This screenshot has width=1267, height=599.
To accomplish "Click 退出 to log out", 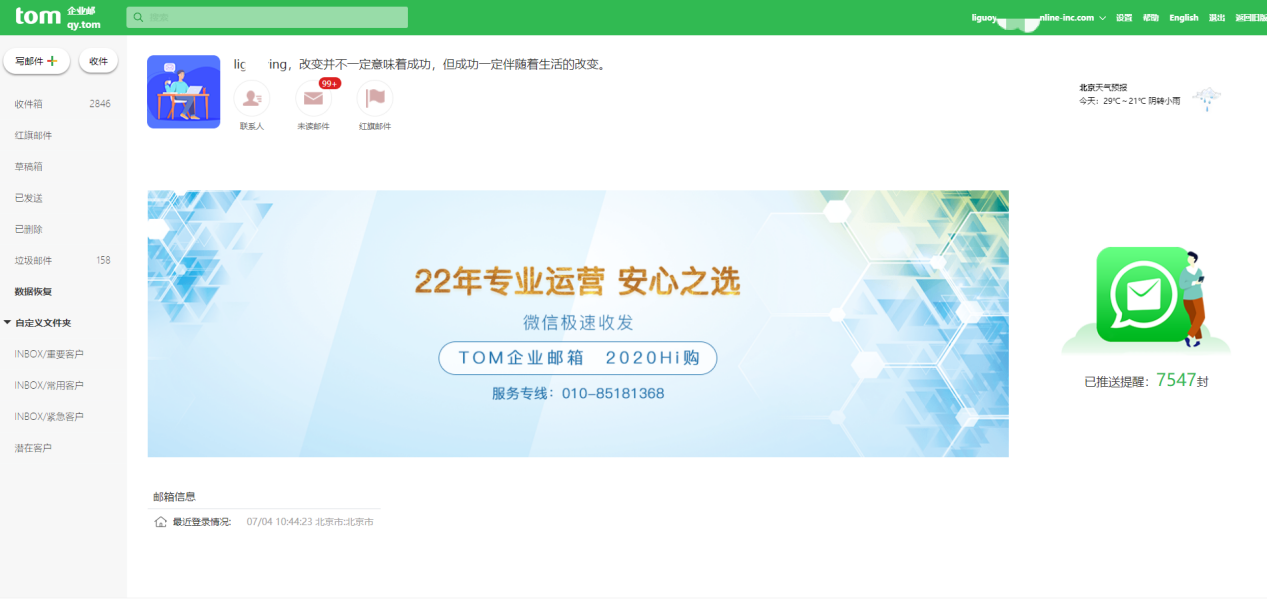I will click(x=1217, y=18).
